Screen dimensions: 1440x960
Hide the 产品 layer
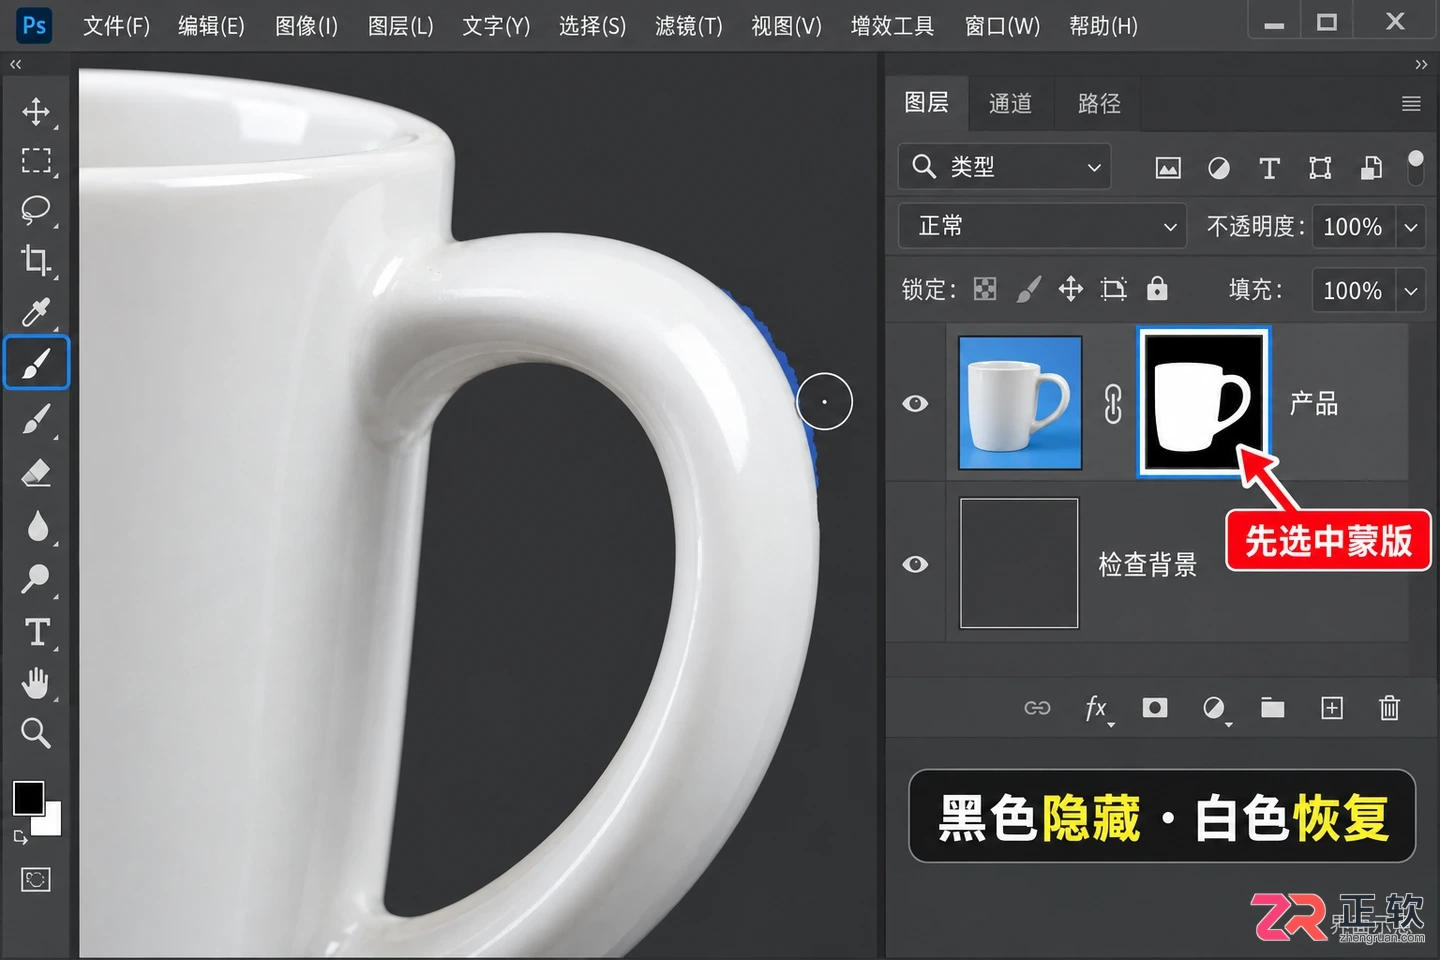pos(915,403)
